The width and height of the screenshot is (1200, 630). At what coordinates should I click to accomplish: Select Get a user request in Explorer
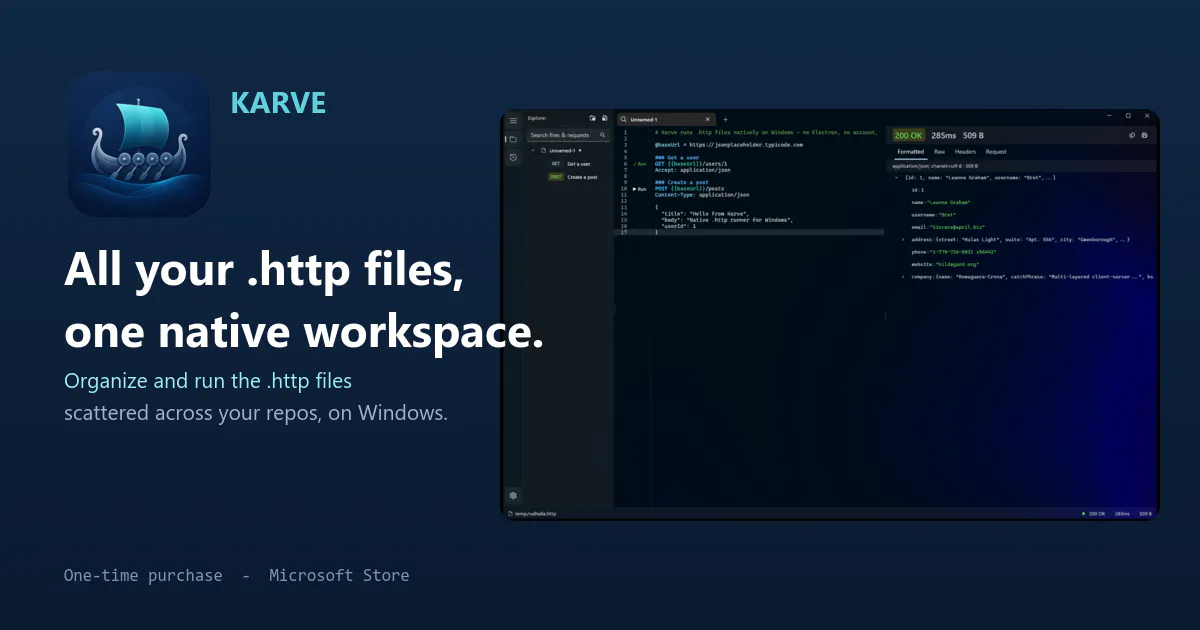click(x=578, y=163)
